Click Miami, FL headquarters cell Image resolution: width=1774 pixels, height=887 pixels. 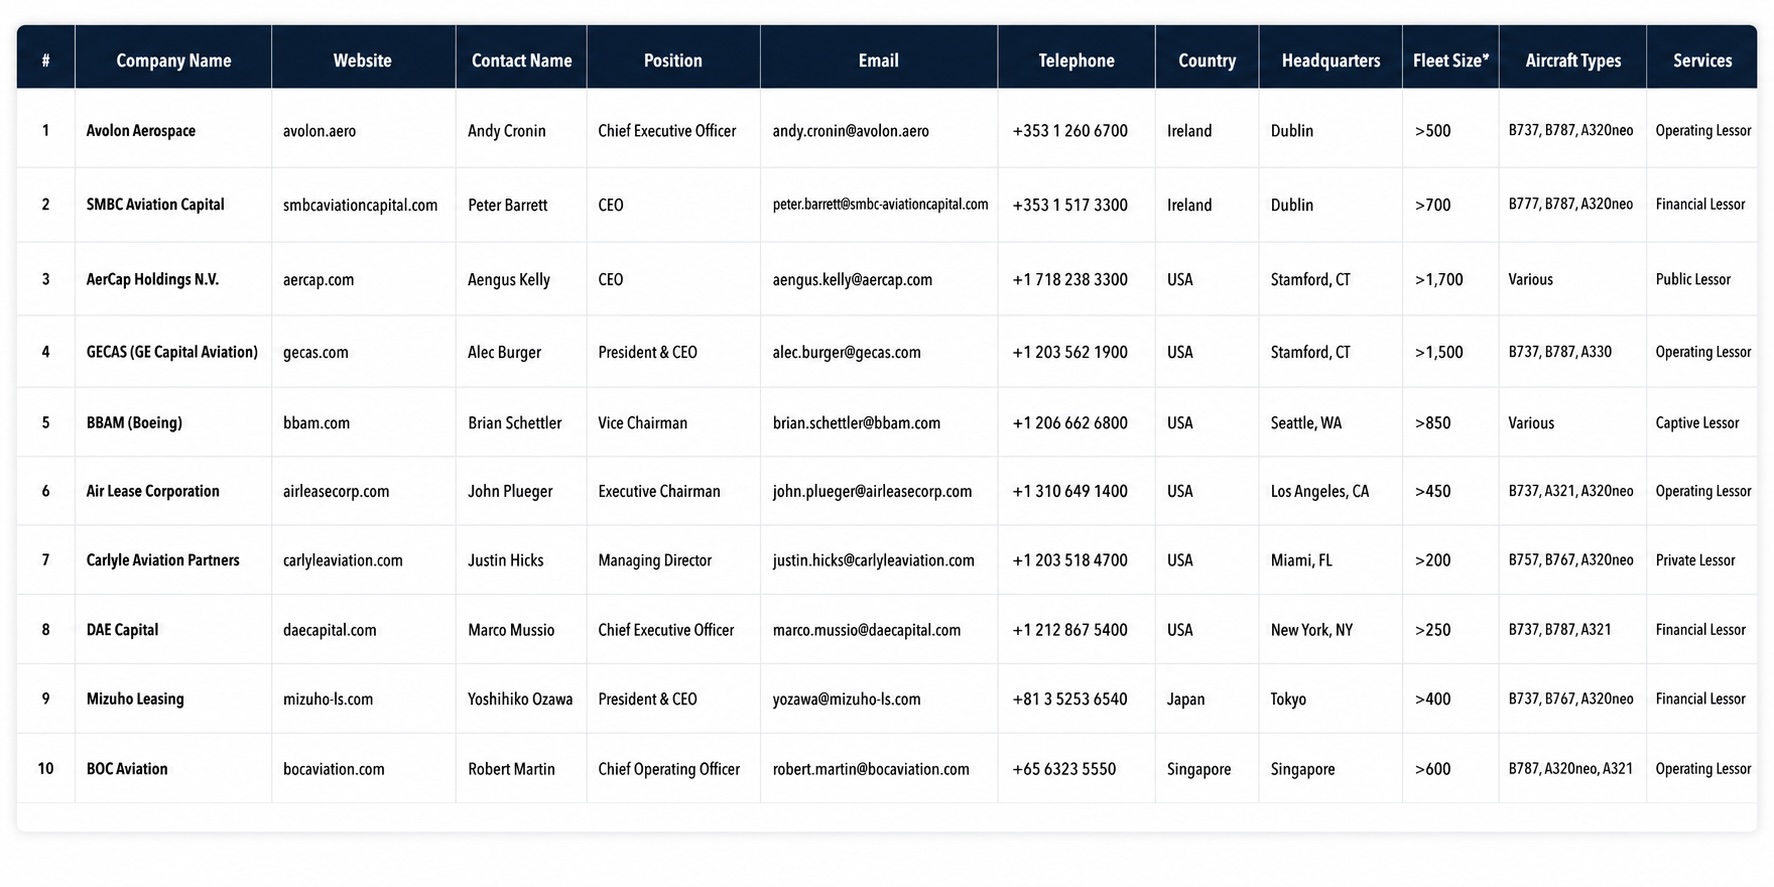point(1301,561)
